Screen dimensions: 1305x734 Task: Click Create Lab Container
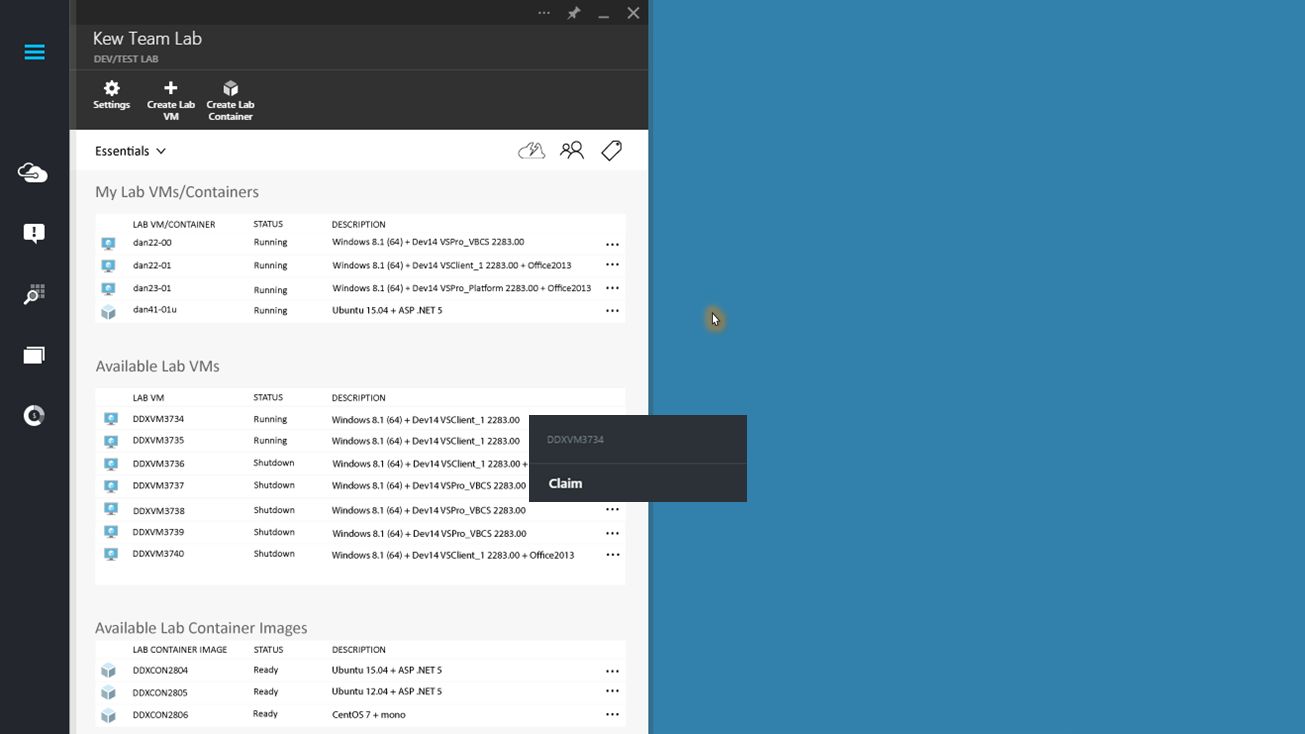(230, 101)
